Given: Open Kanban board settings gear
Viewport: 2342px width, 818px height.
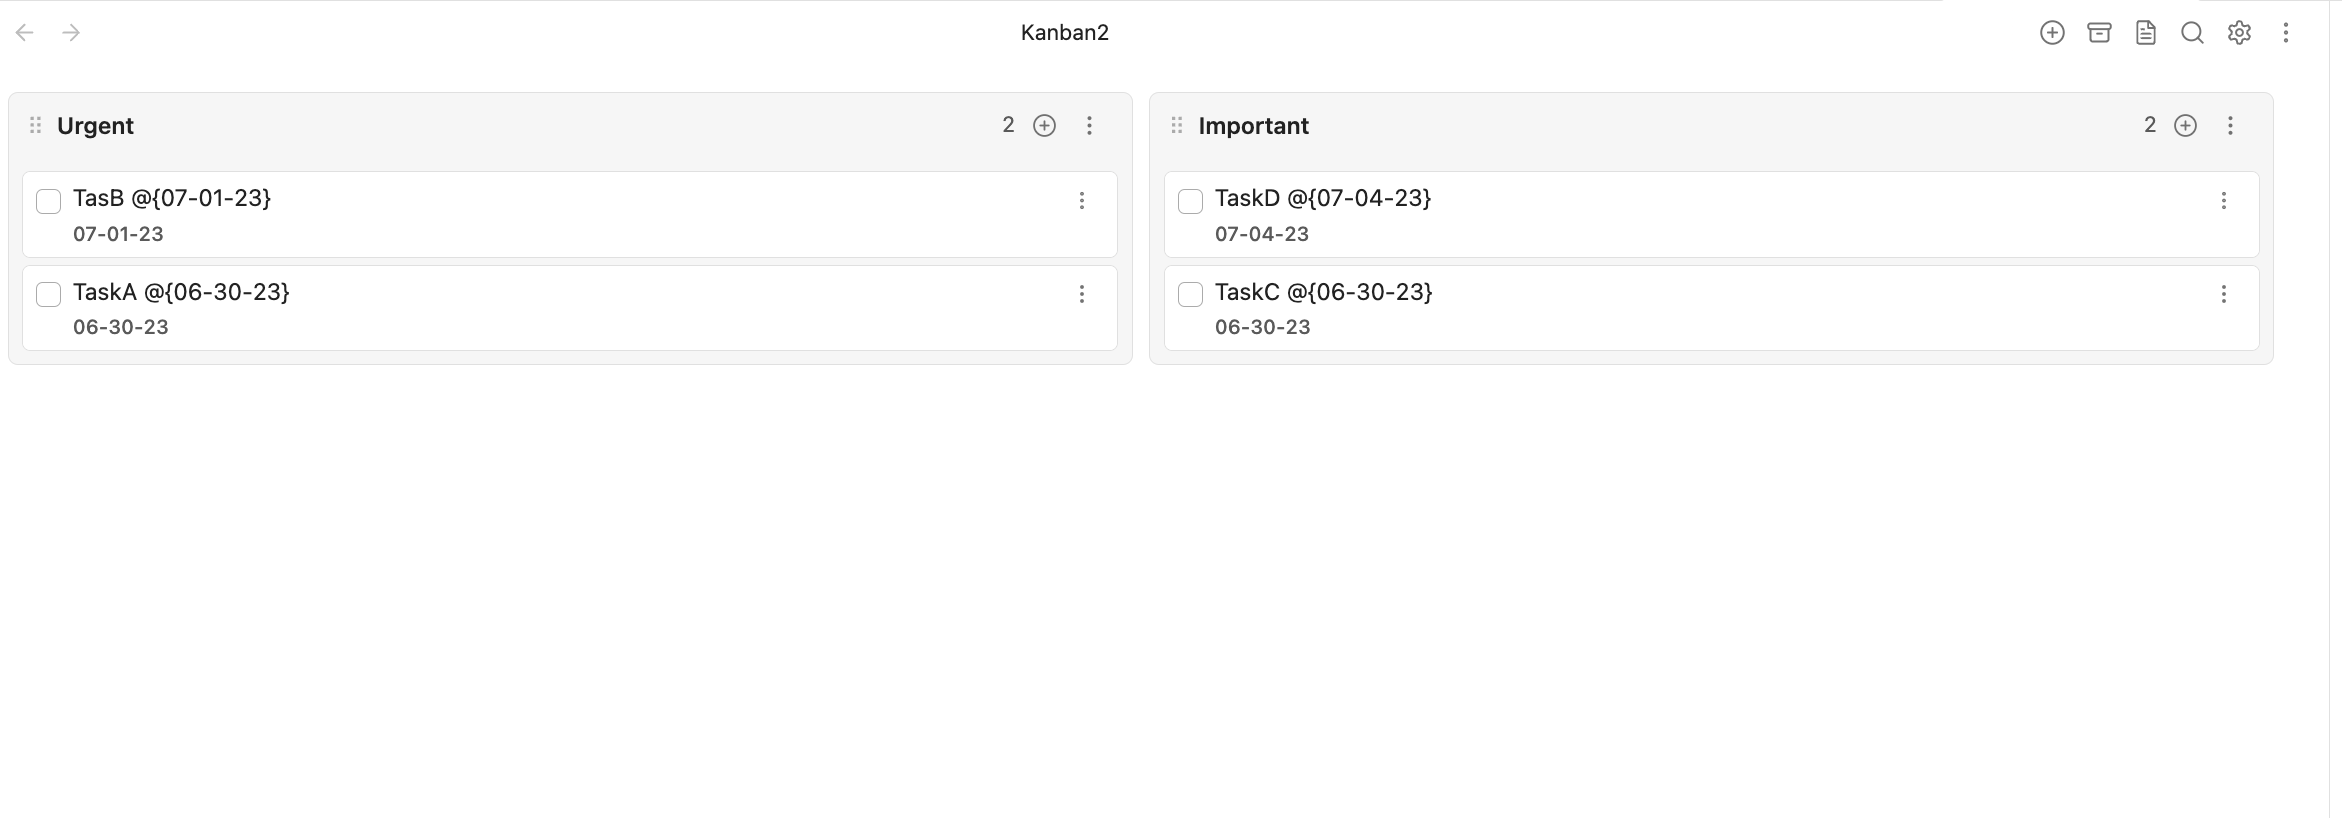Looking at the screenshot, I should coord(2239,33).
